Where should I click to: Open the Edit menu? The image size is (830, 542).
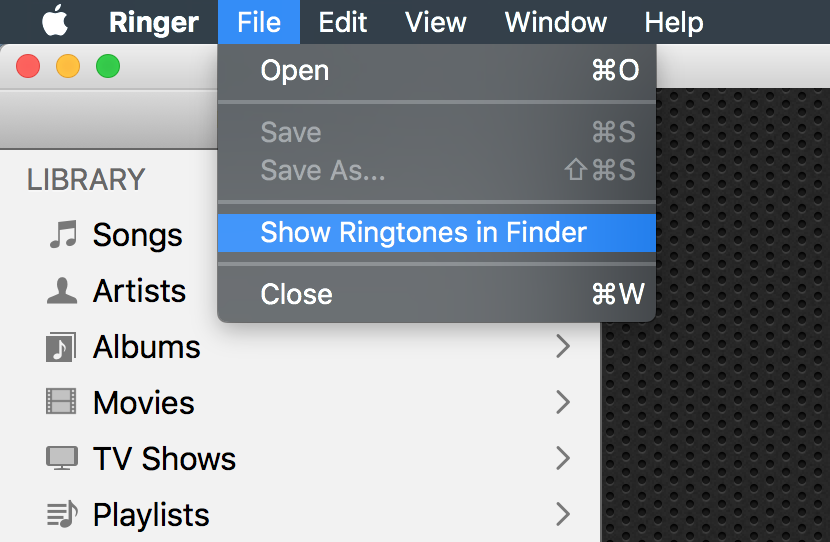343,22
